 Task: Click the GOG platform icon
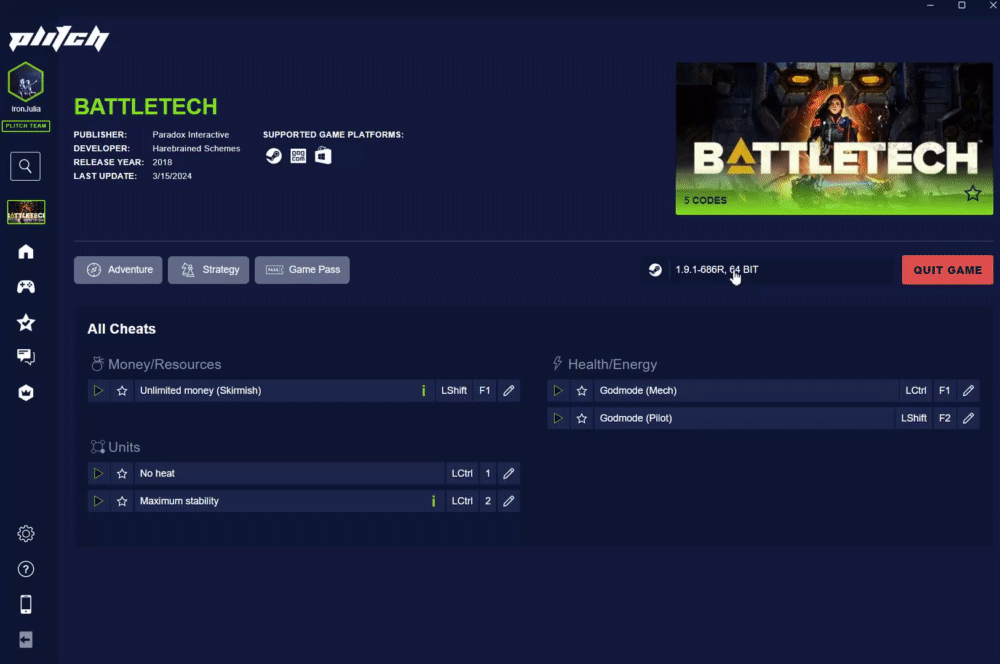click(298, 156)
